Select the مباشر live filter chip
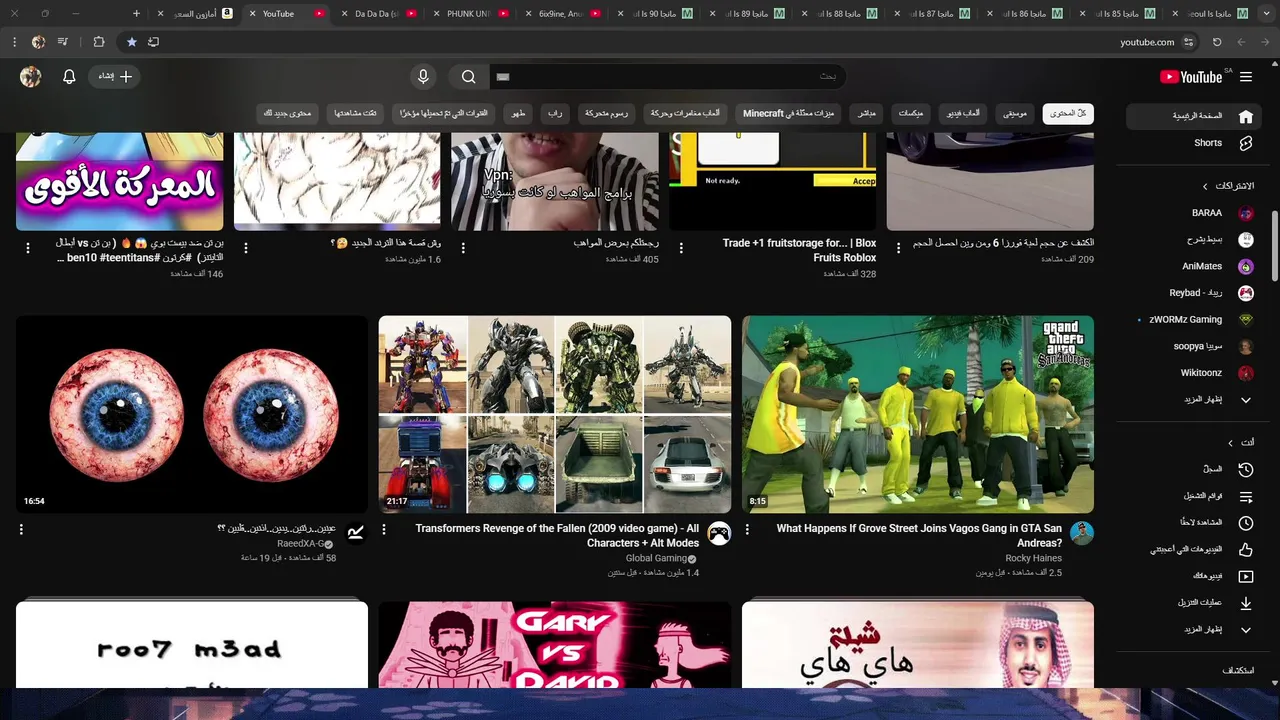The width and height of the screenshot is (1280, 720). coord(867,114)
